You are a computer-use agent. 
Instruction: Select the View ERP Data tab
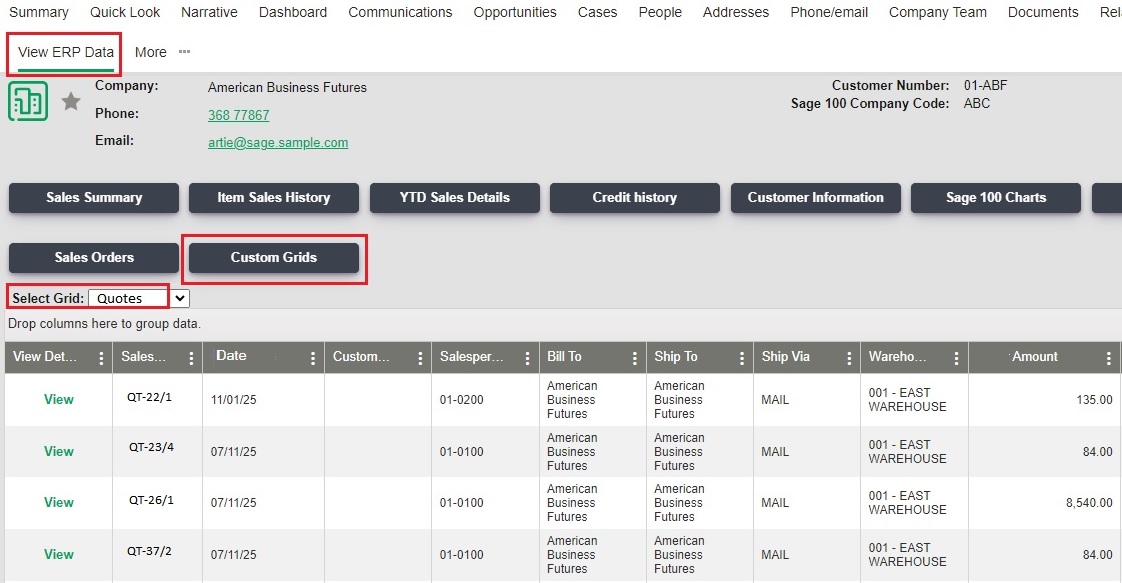66,52
